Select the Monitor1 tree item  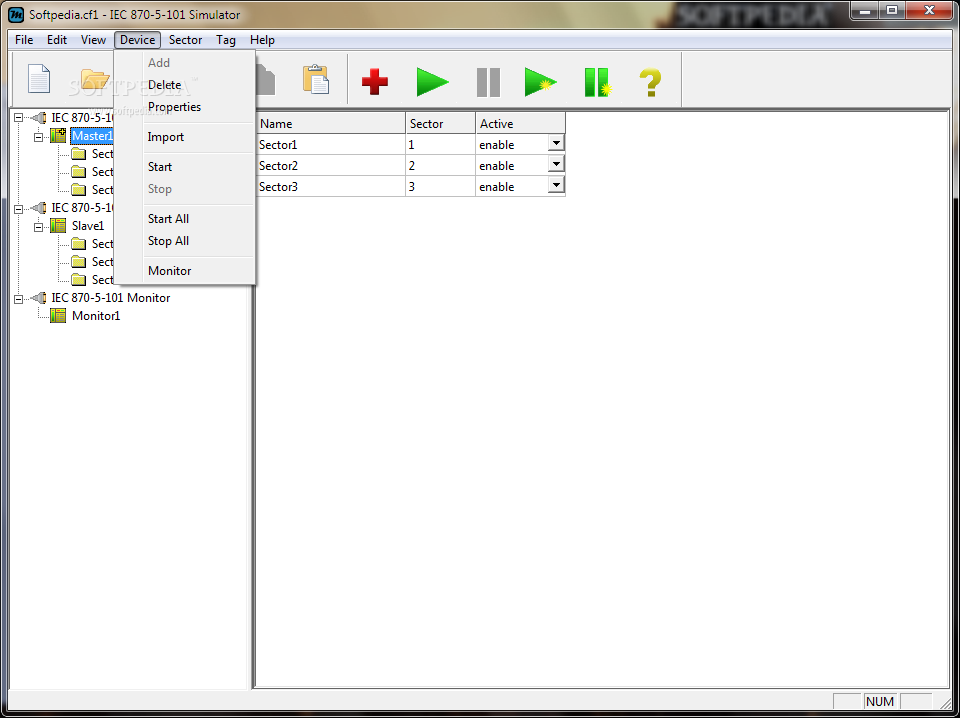click(96, 316)
